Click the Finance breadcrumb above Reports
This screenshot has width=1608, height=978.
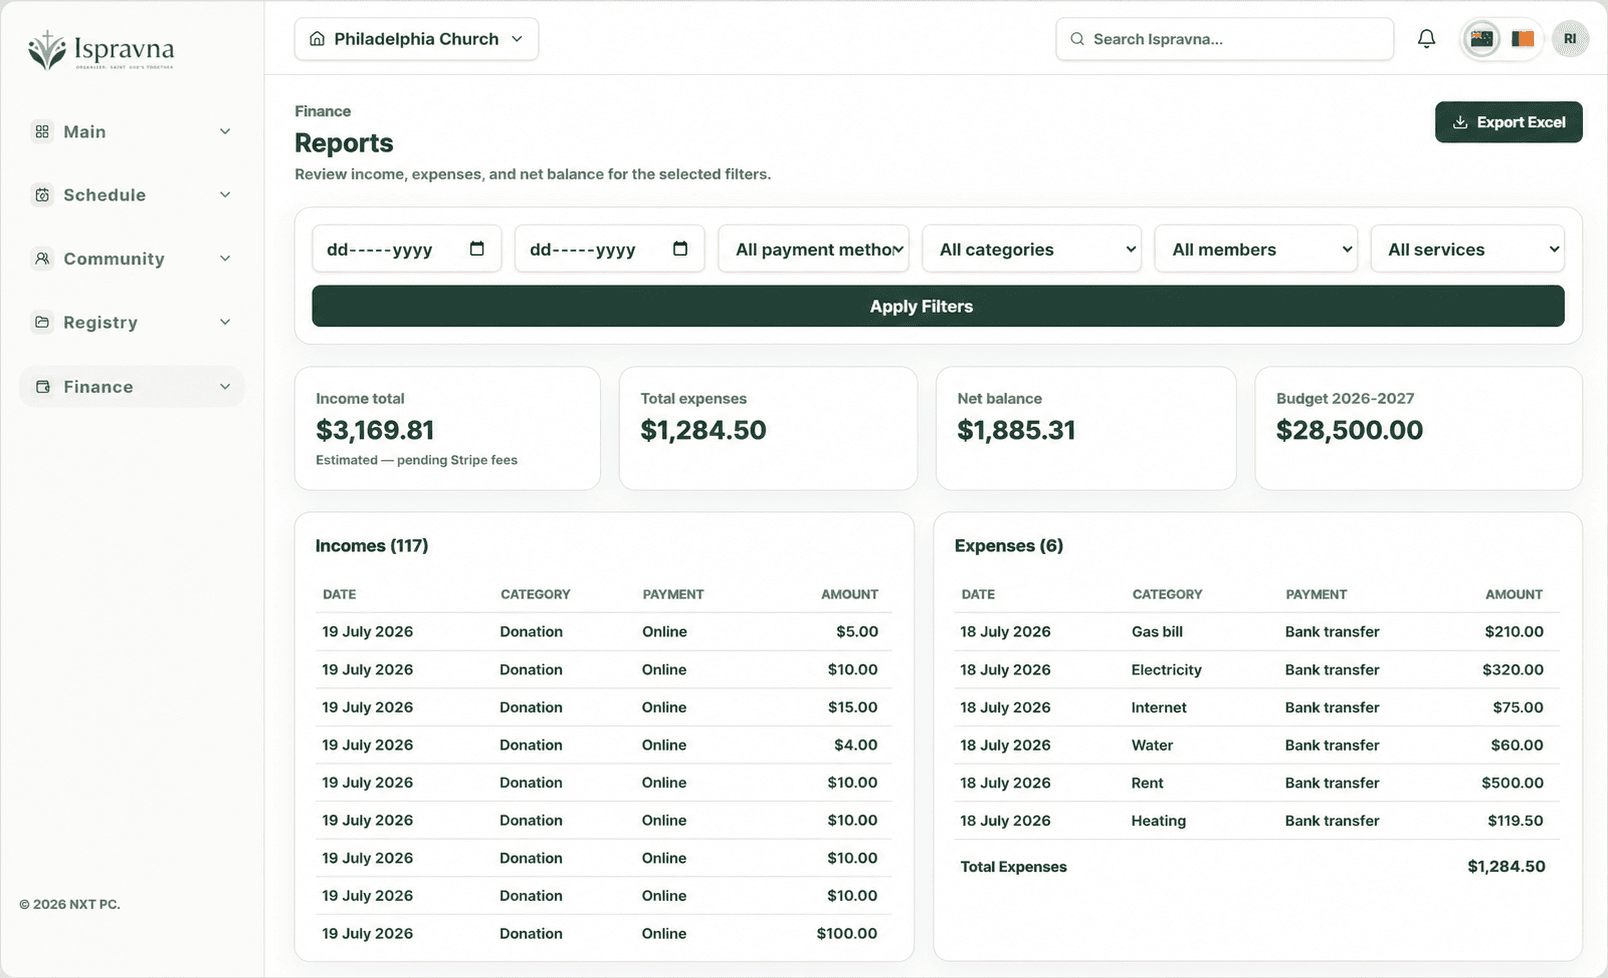323,111
